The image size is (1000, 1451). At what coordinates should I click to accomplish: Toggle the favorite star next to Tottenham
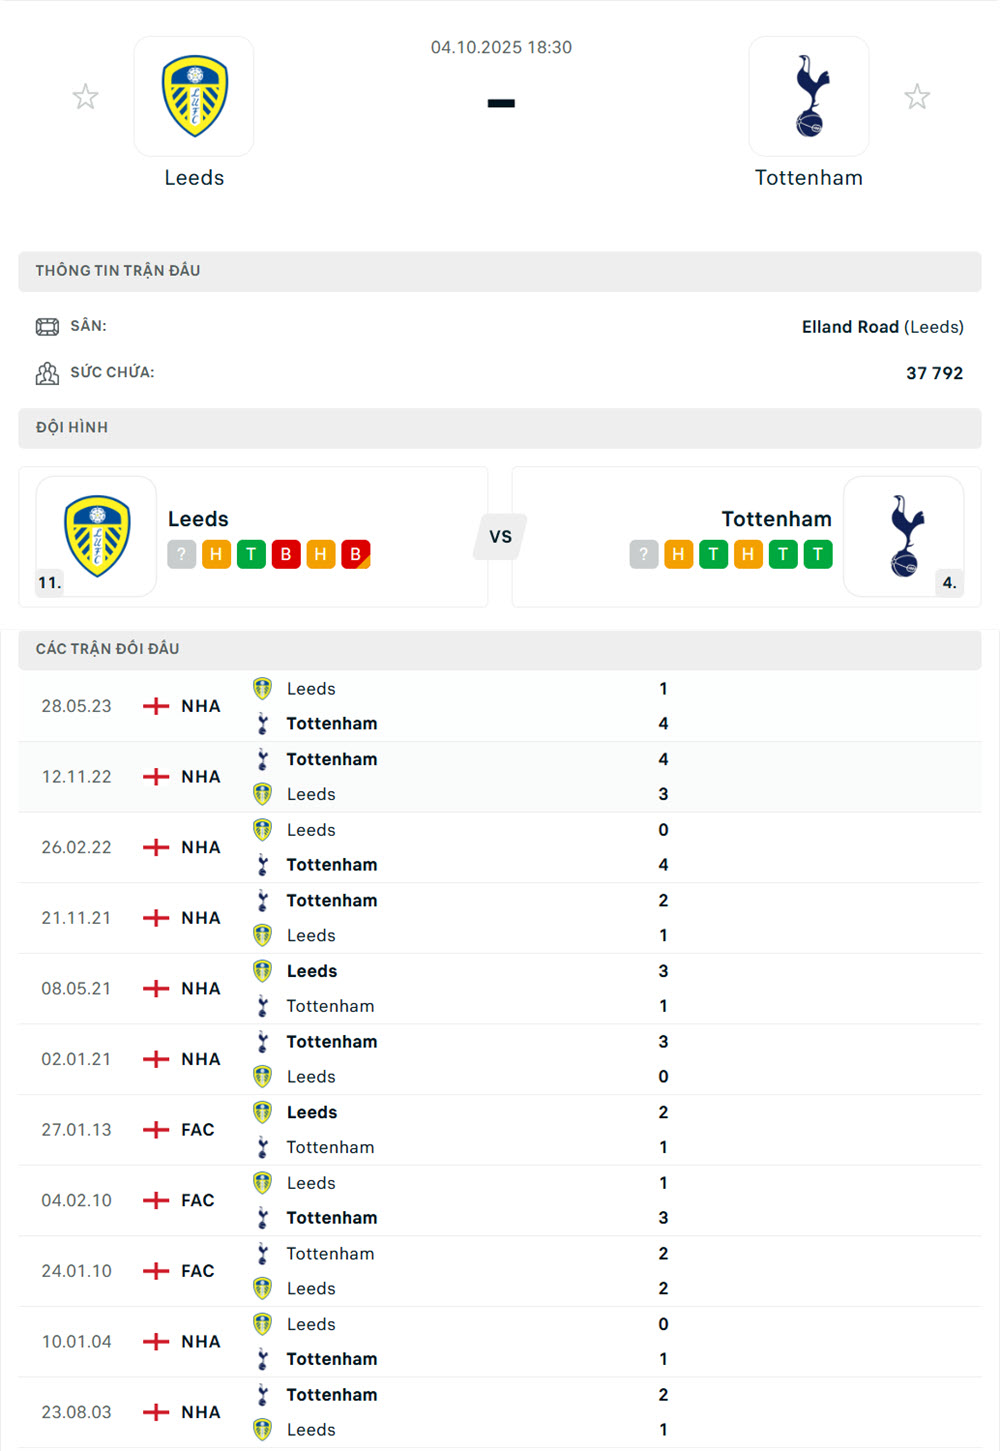(917, 96)
